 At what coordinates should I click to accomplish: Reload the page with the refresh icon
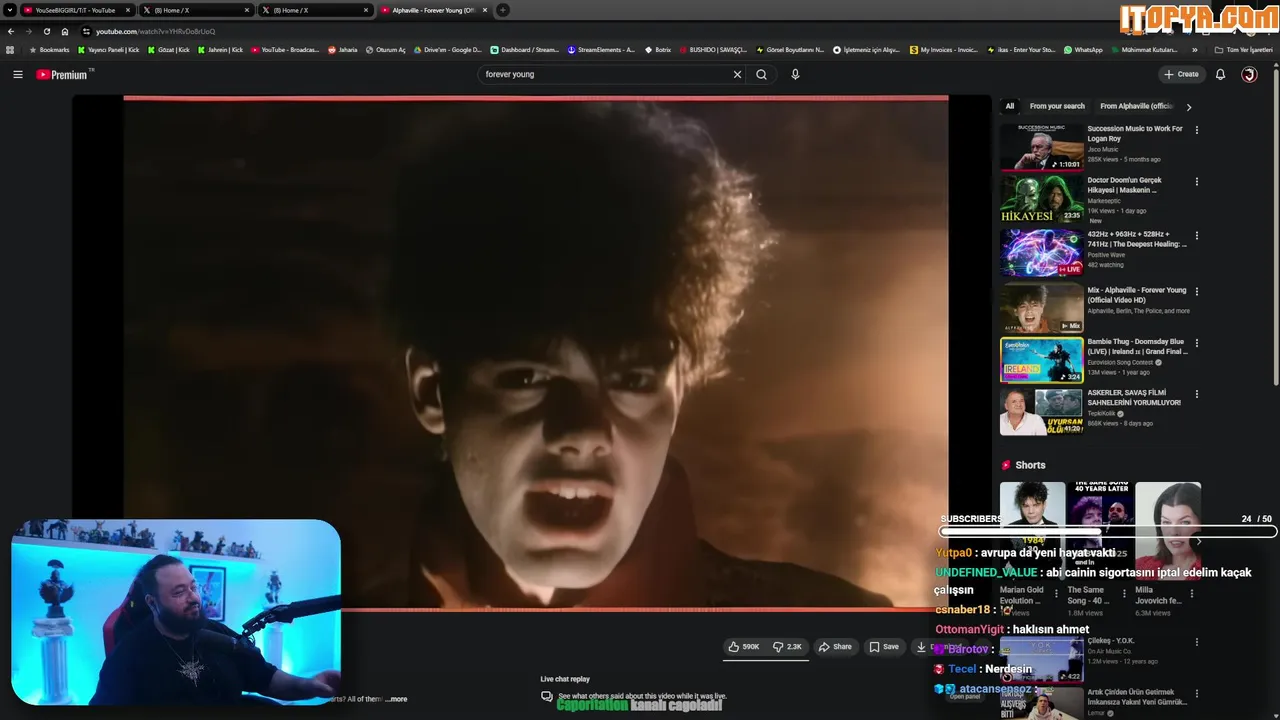[x=46, y=31]
